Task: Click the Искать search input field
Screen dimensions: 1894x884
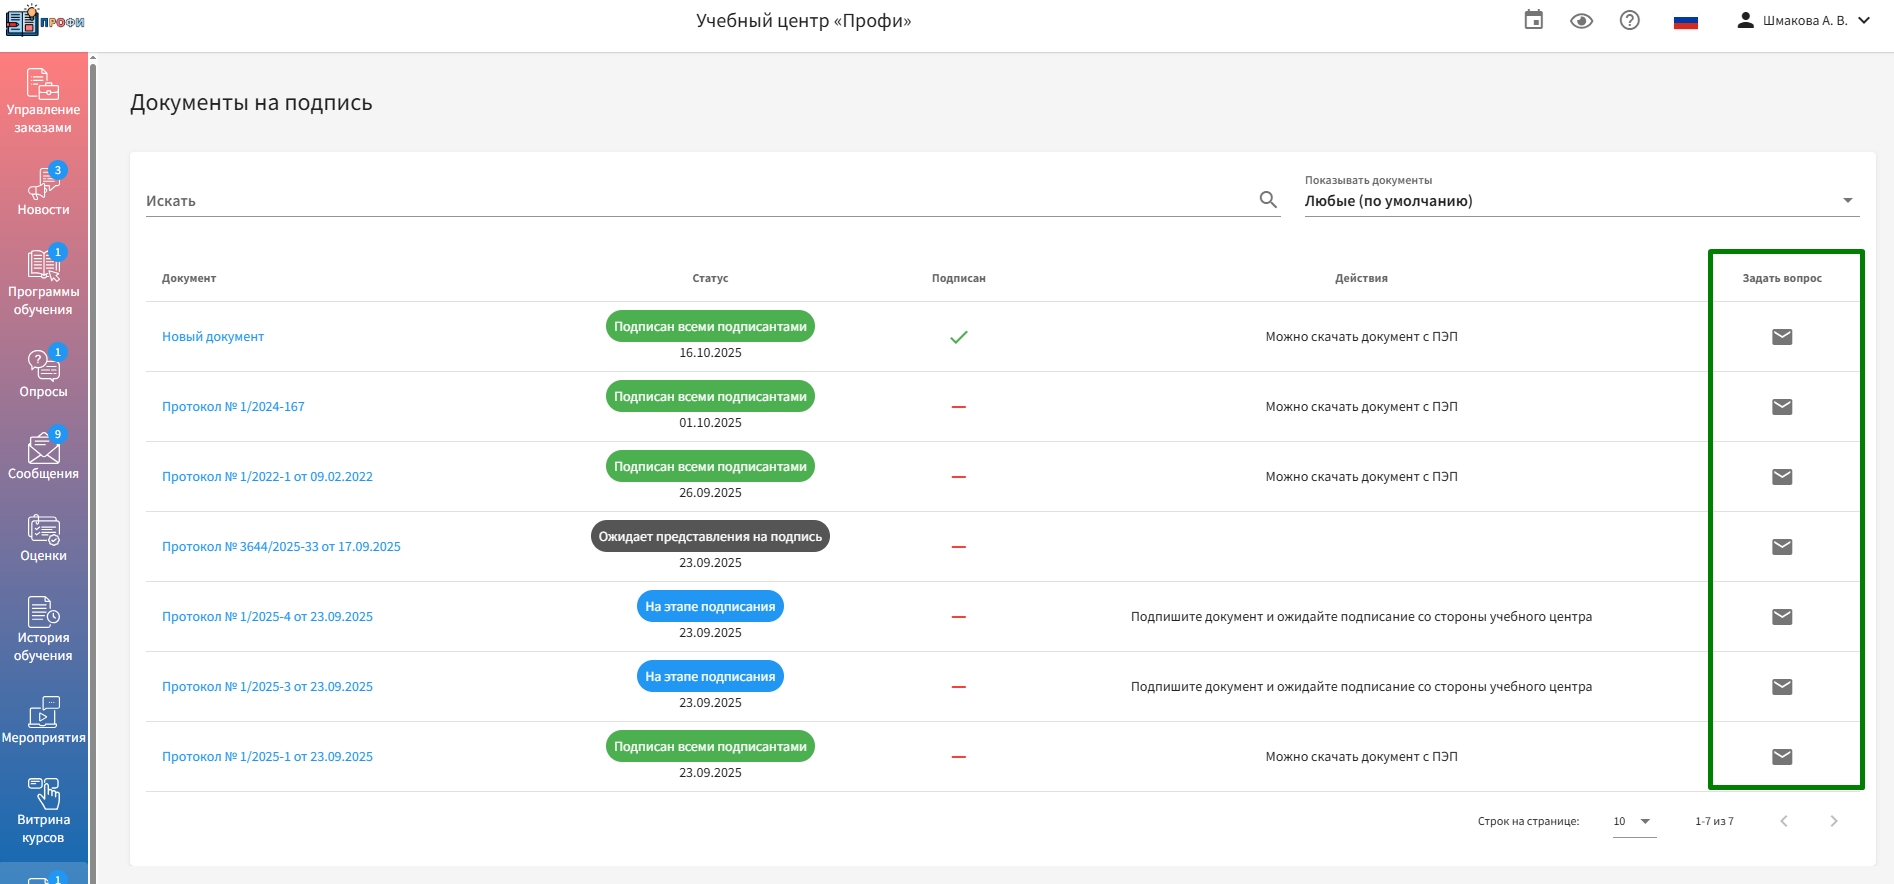Action: [x=700, y=201]
